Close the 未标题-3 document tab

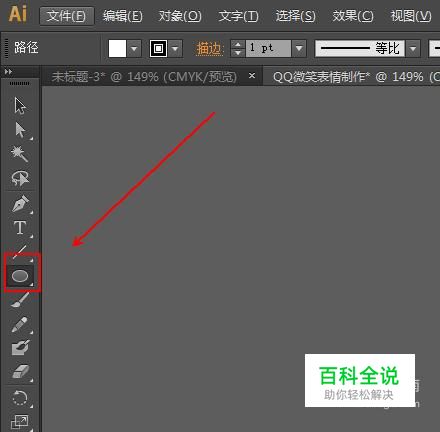pyautogui.click(x=252, y=76)
